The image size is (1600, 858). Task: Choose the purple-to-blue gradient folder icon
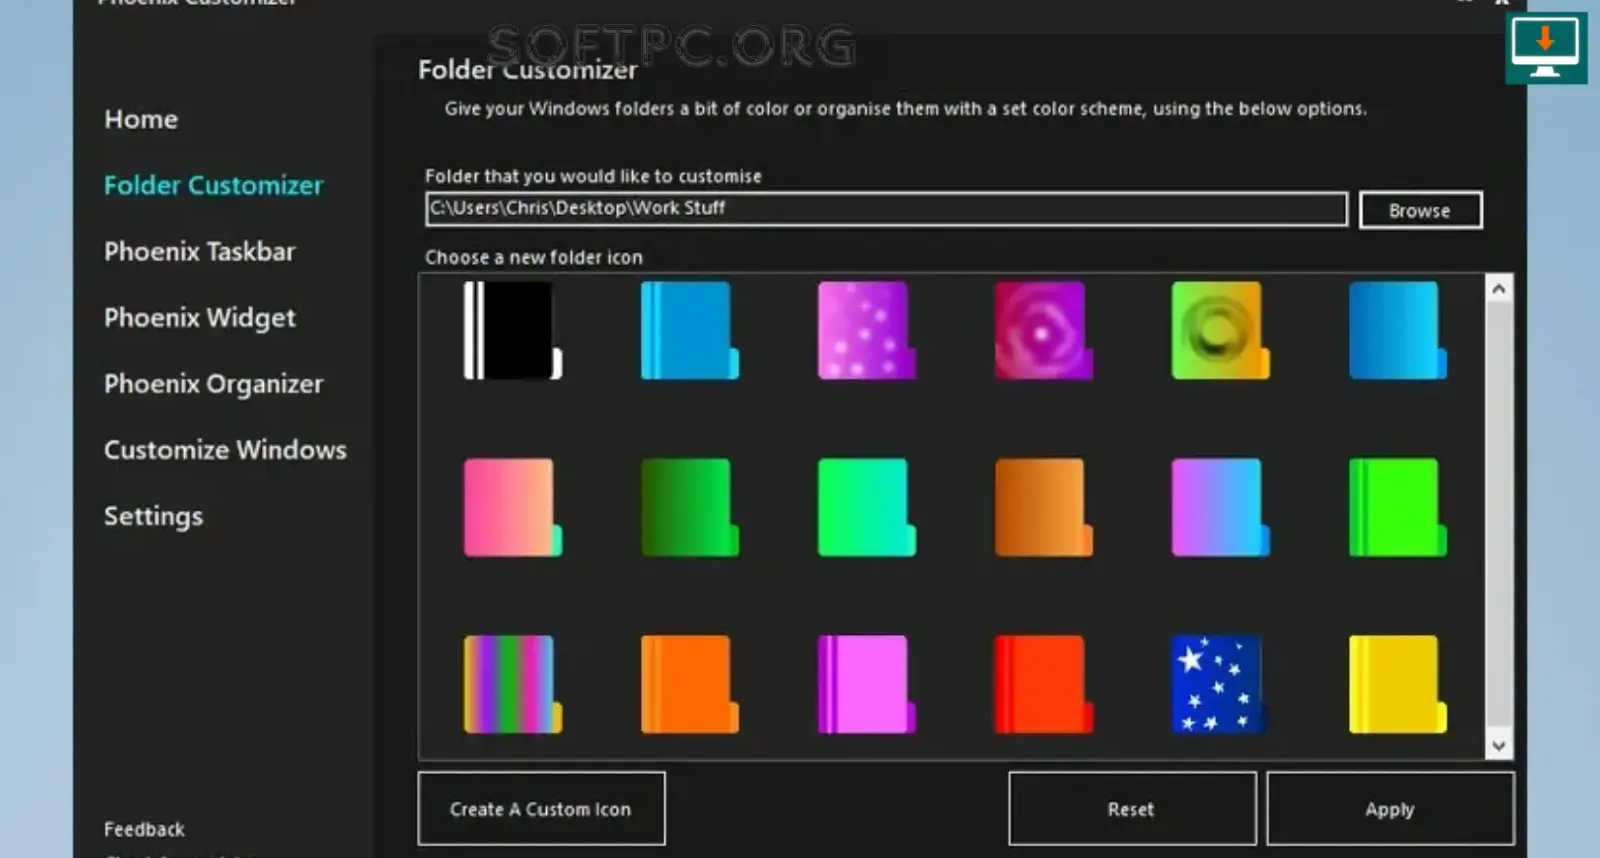[1220, 507]
